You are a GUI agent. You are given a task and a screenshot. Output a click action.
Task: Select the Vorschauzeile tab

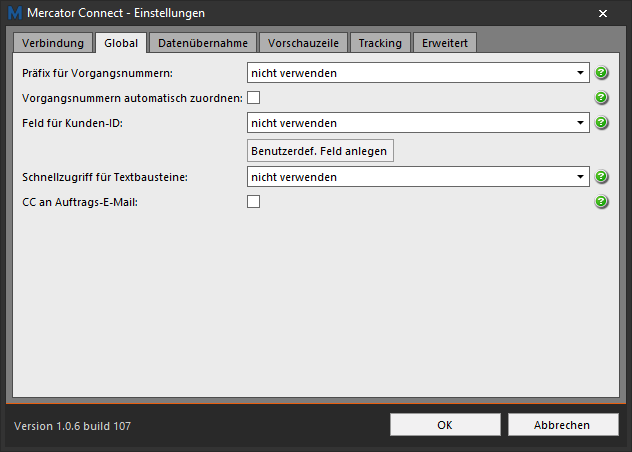[x=303, y=43]
